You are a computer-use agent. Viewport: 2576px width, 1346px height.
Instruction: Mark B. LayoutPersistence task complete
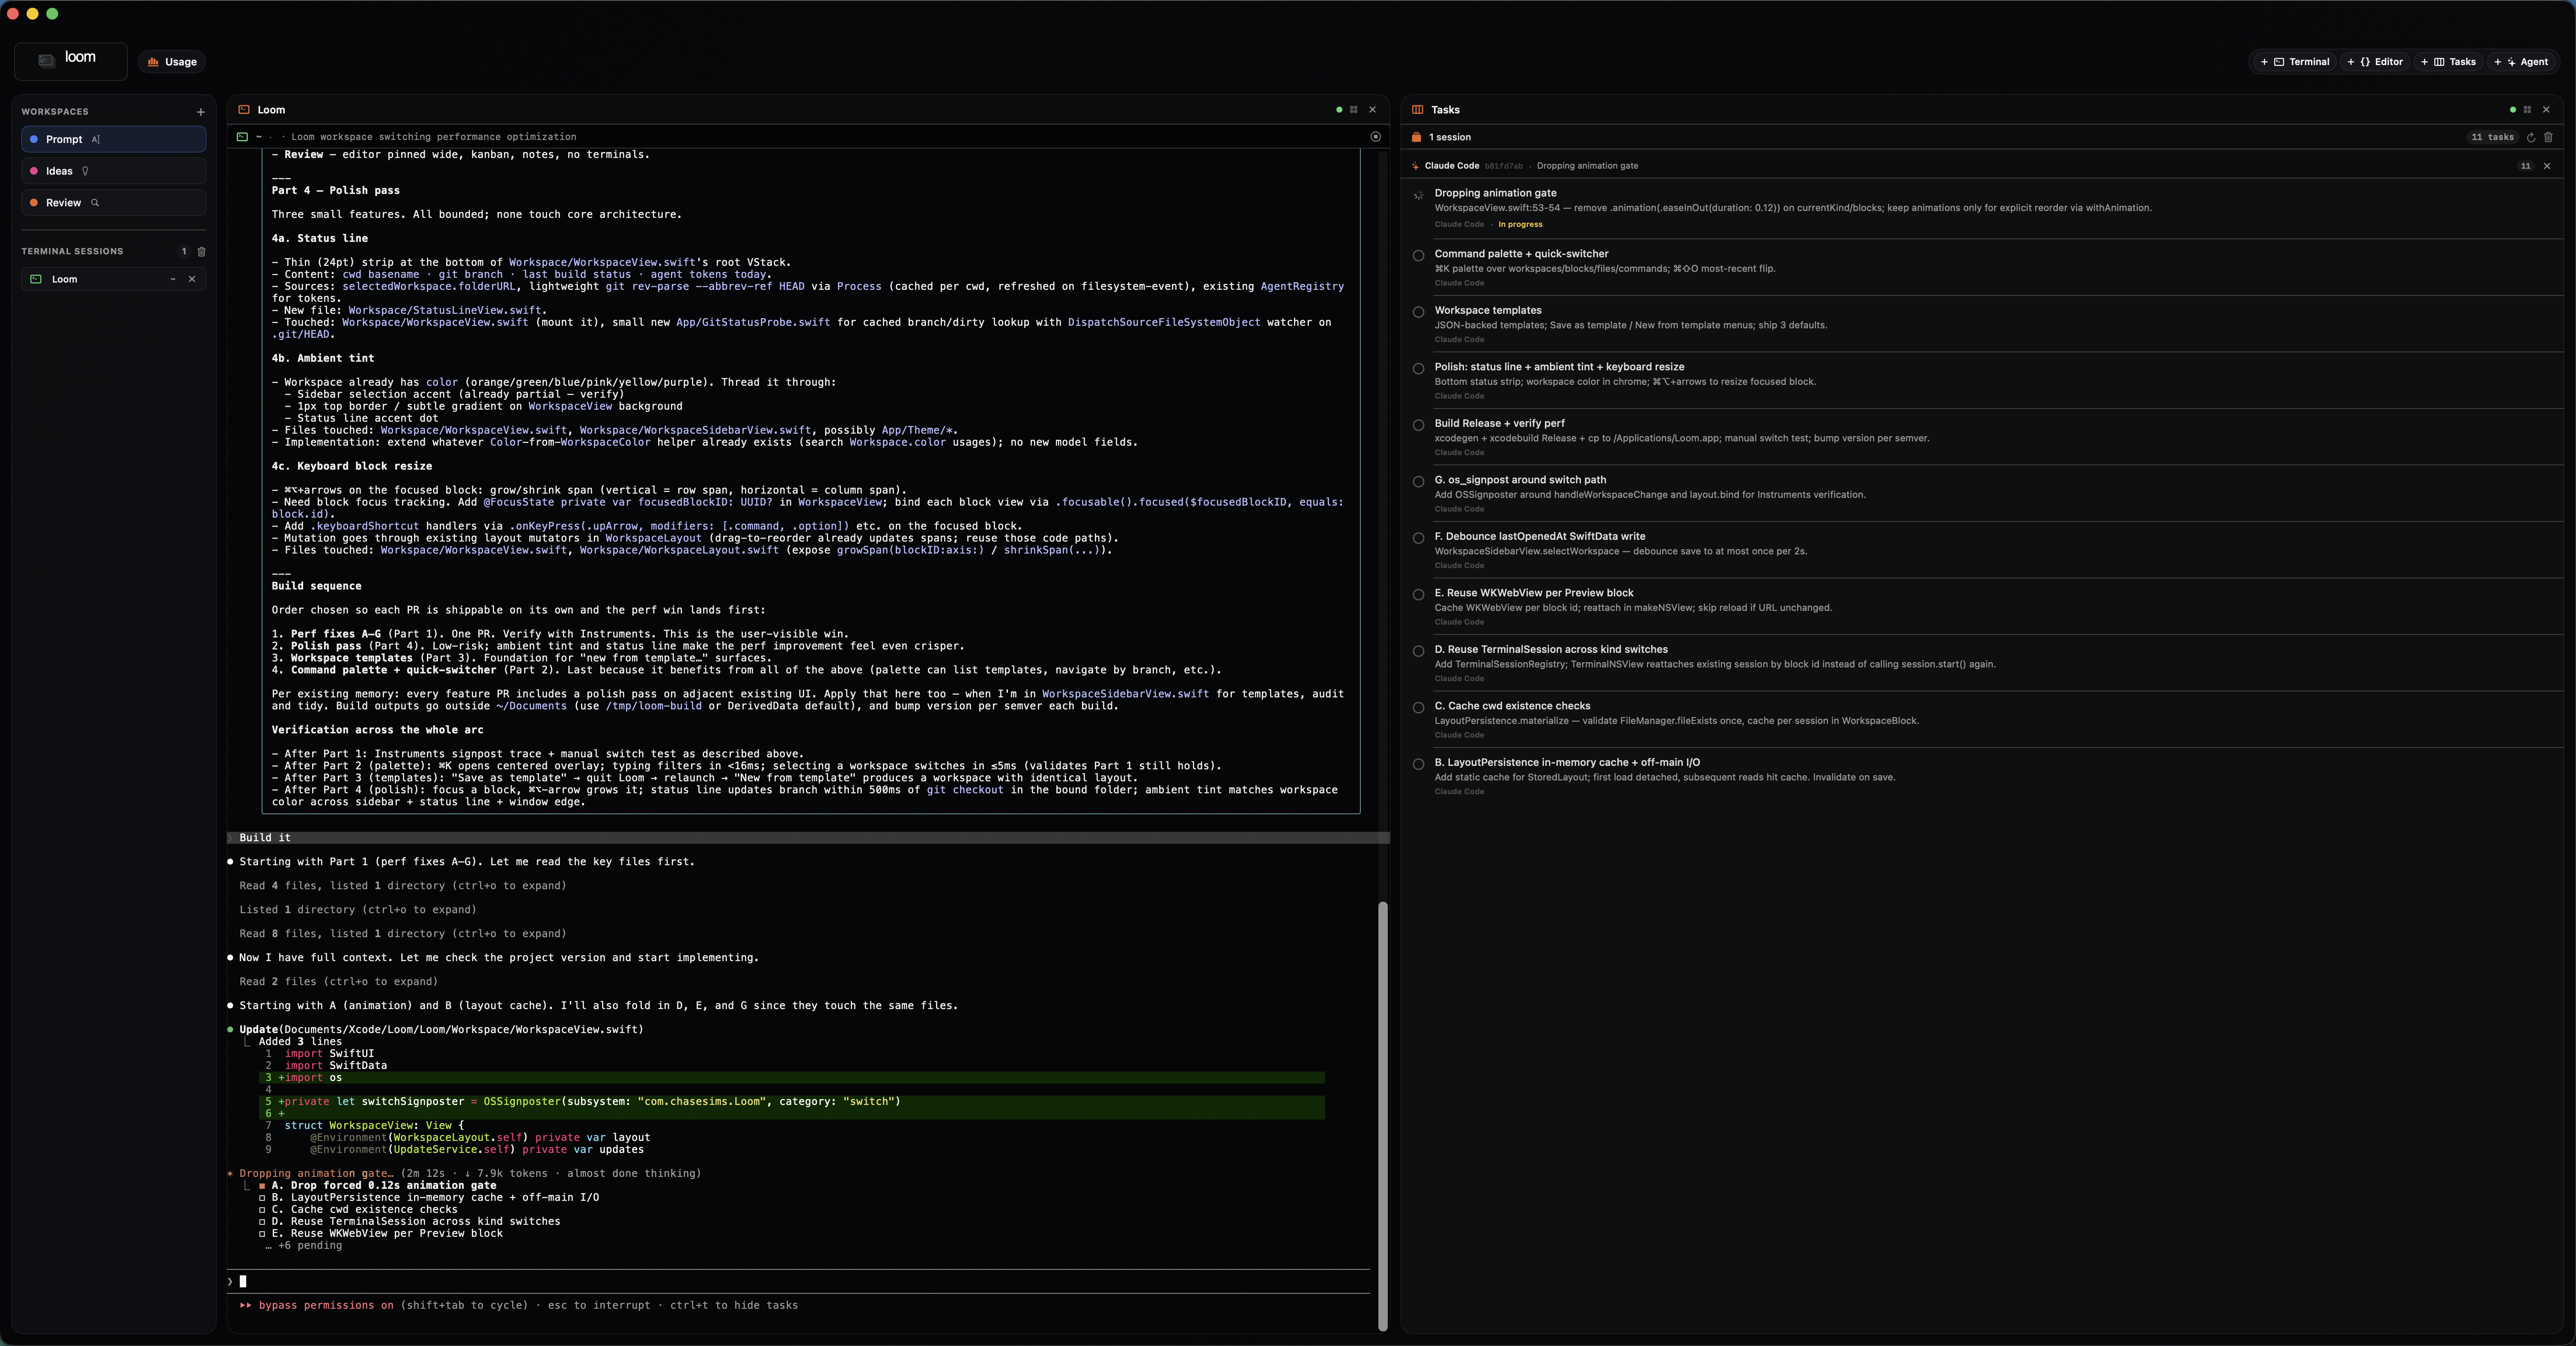click(1418, 765)
